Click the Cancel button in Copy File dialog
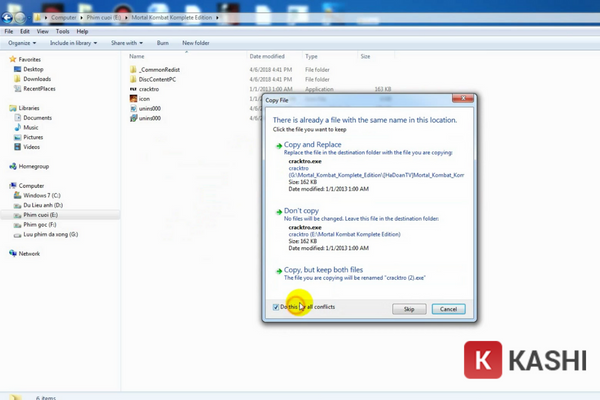This screenshot has width=600, height=400. tap(448, 309)
